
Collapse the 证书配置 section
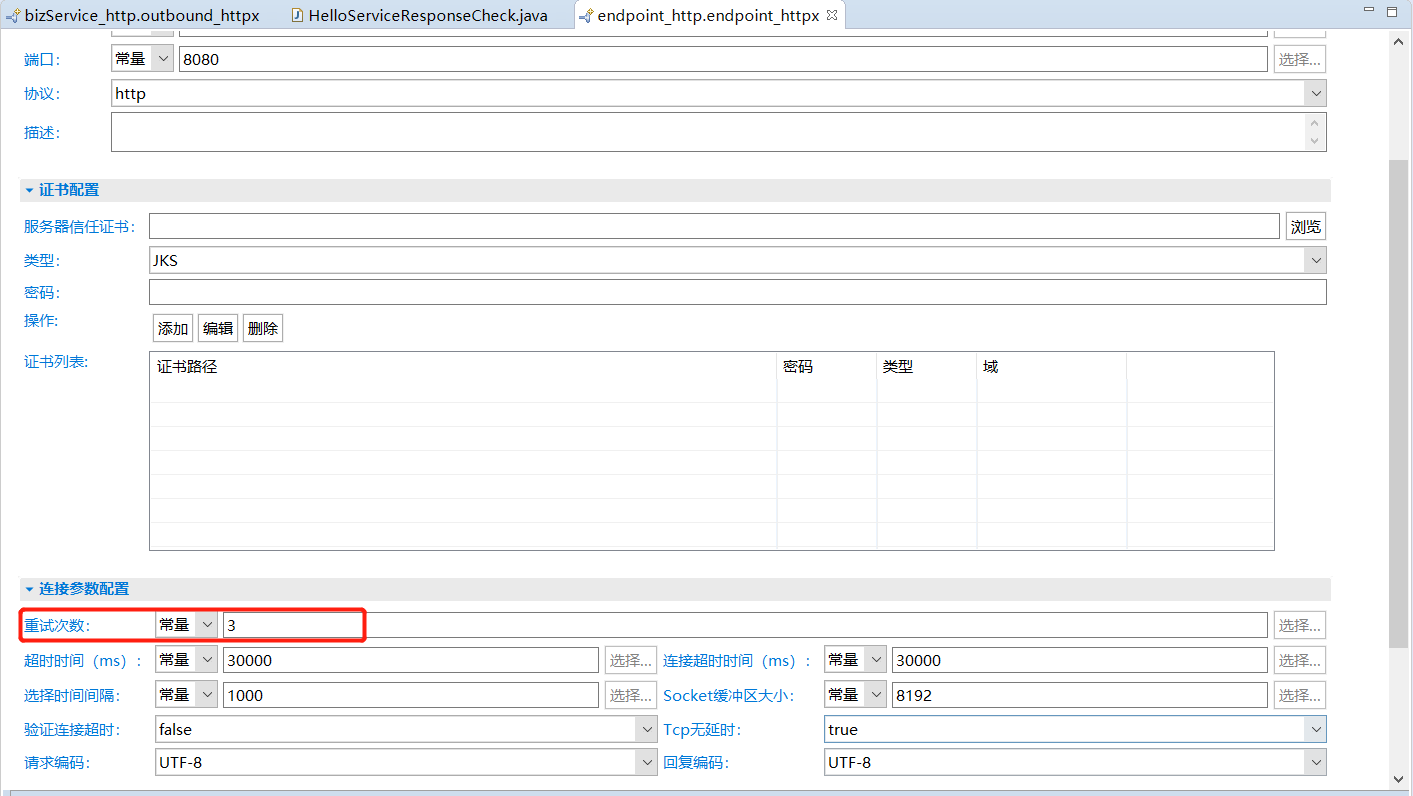point(30,190)
